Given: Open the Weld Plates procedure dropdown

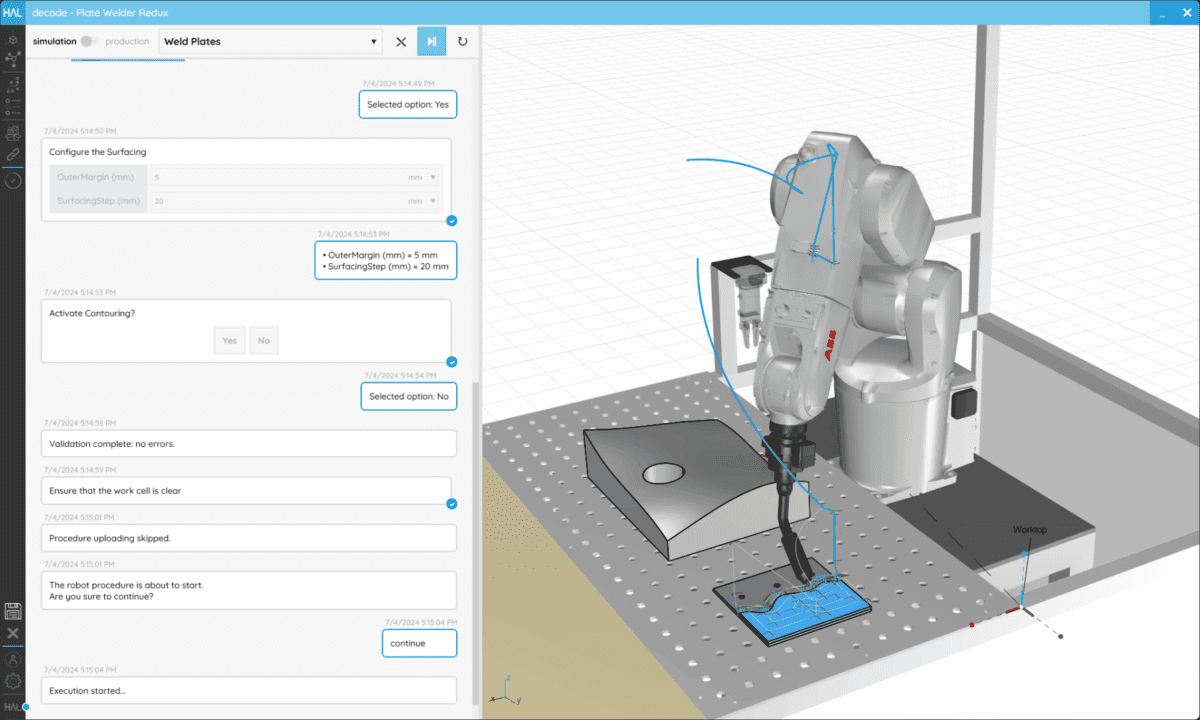Looking at the screenshot, I should [372, 41].
